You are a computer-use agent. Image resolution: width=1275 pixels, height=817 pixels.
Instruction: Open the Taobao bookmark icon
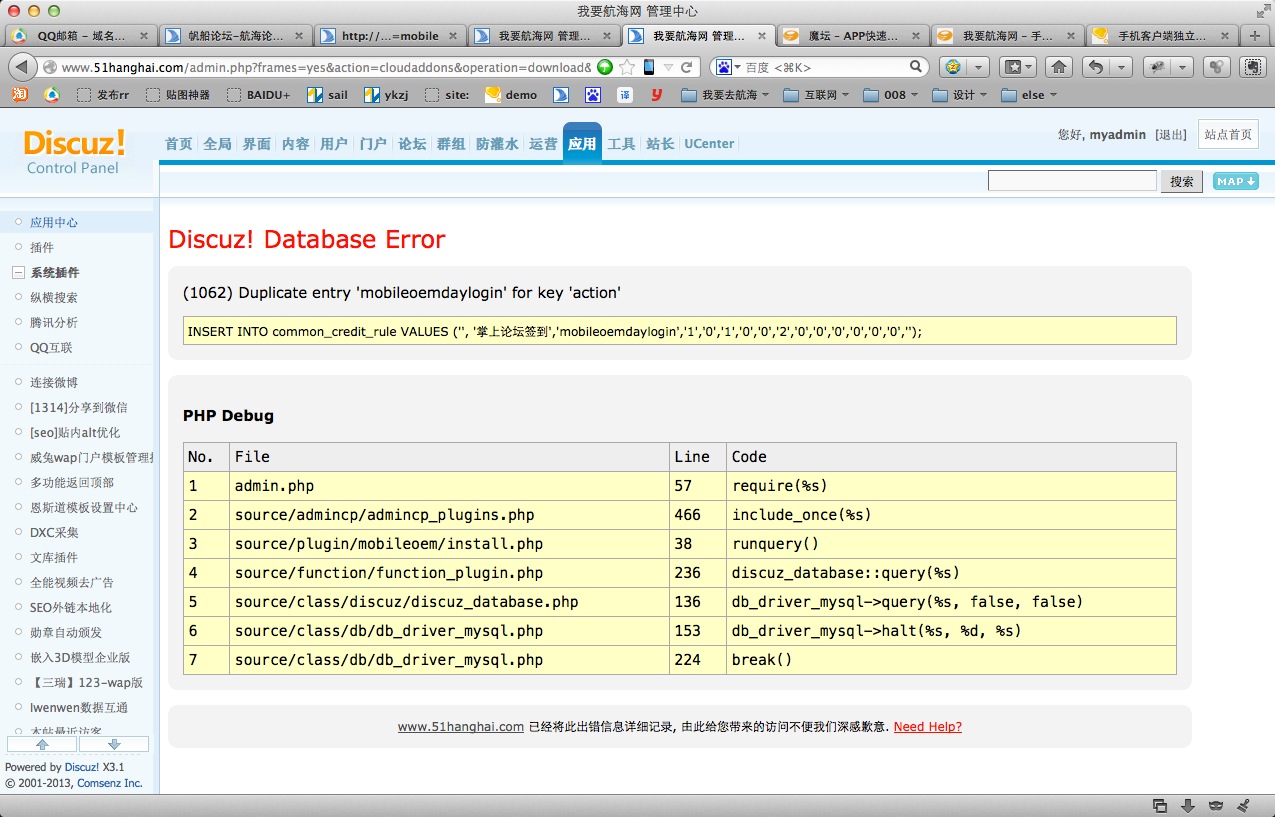click(19, 95)
